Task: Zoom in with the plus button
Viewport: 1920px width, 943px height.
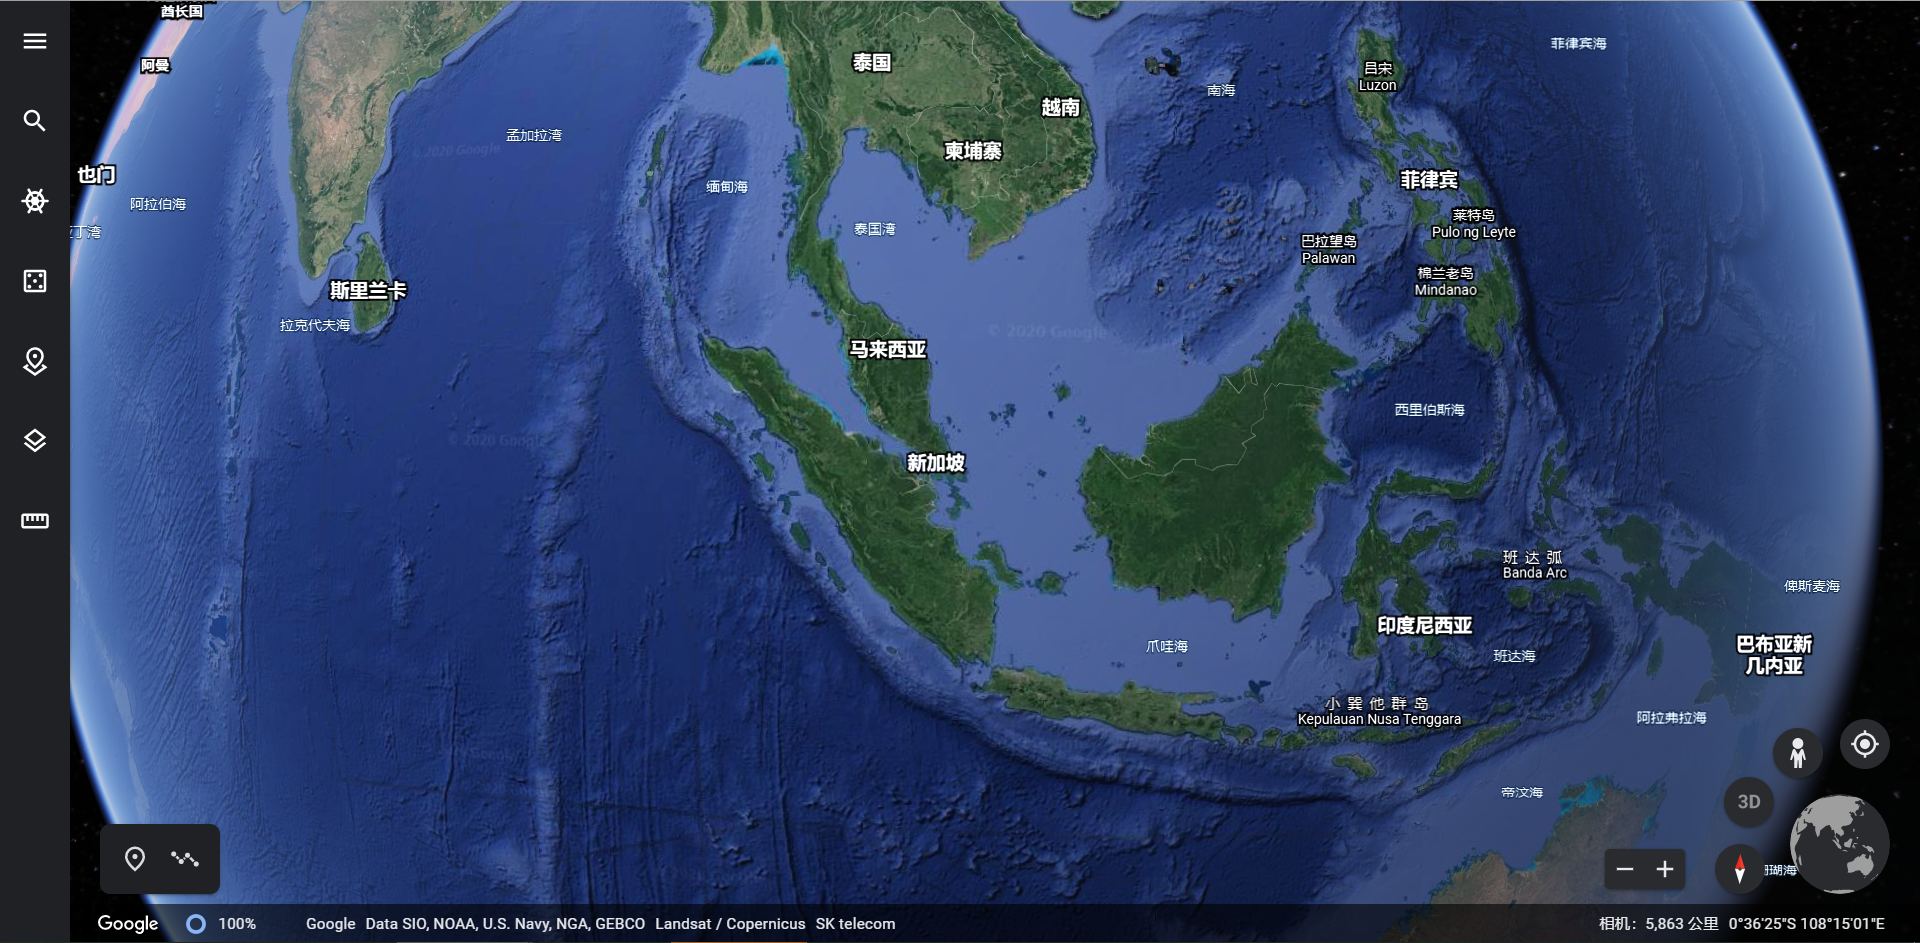Action: click(x=1665, y=869)
